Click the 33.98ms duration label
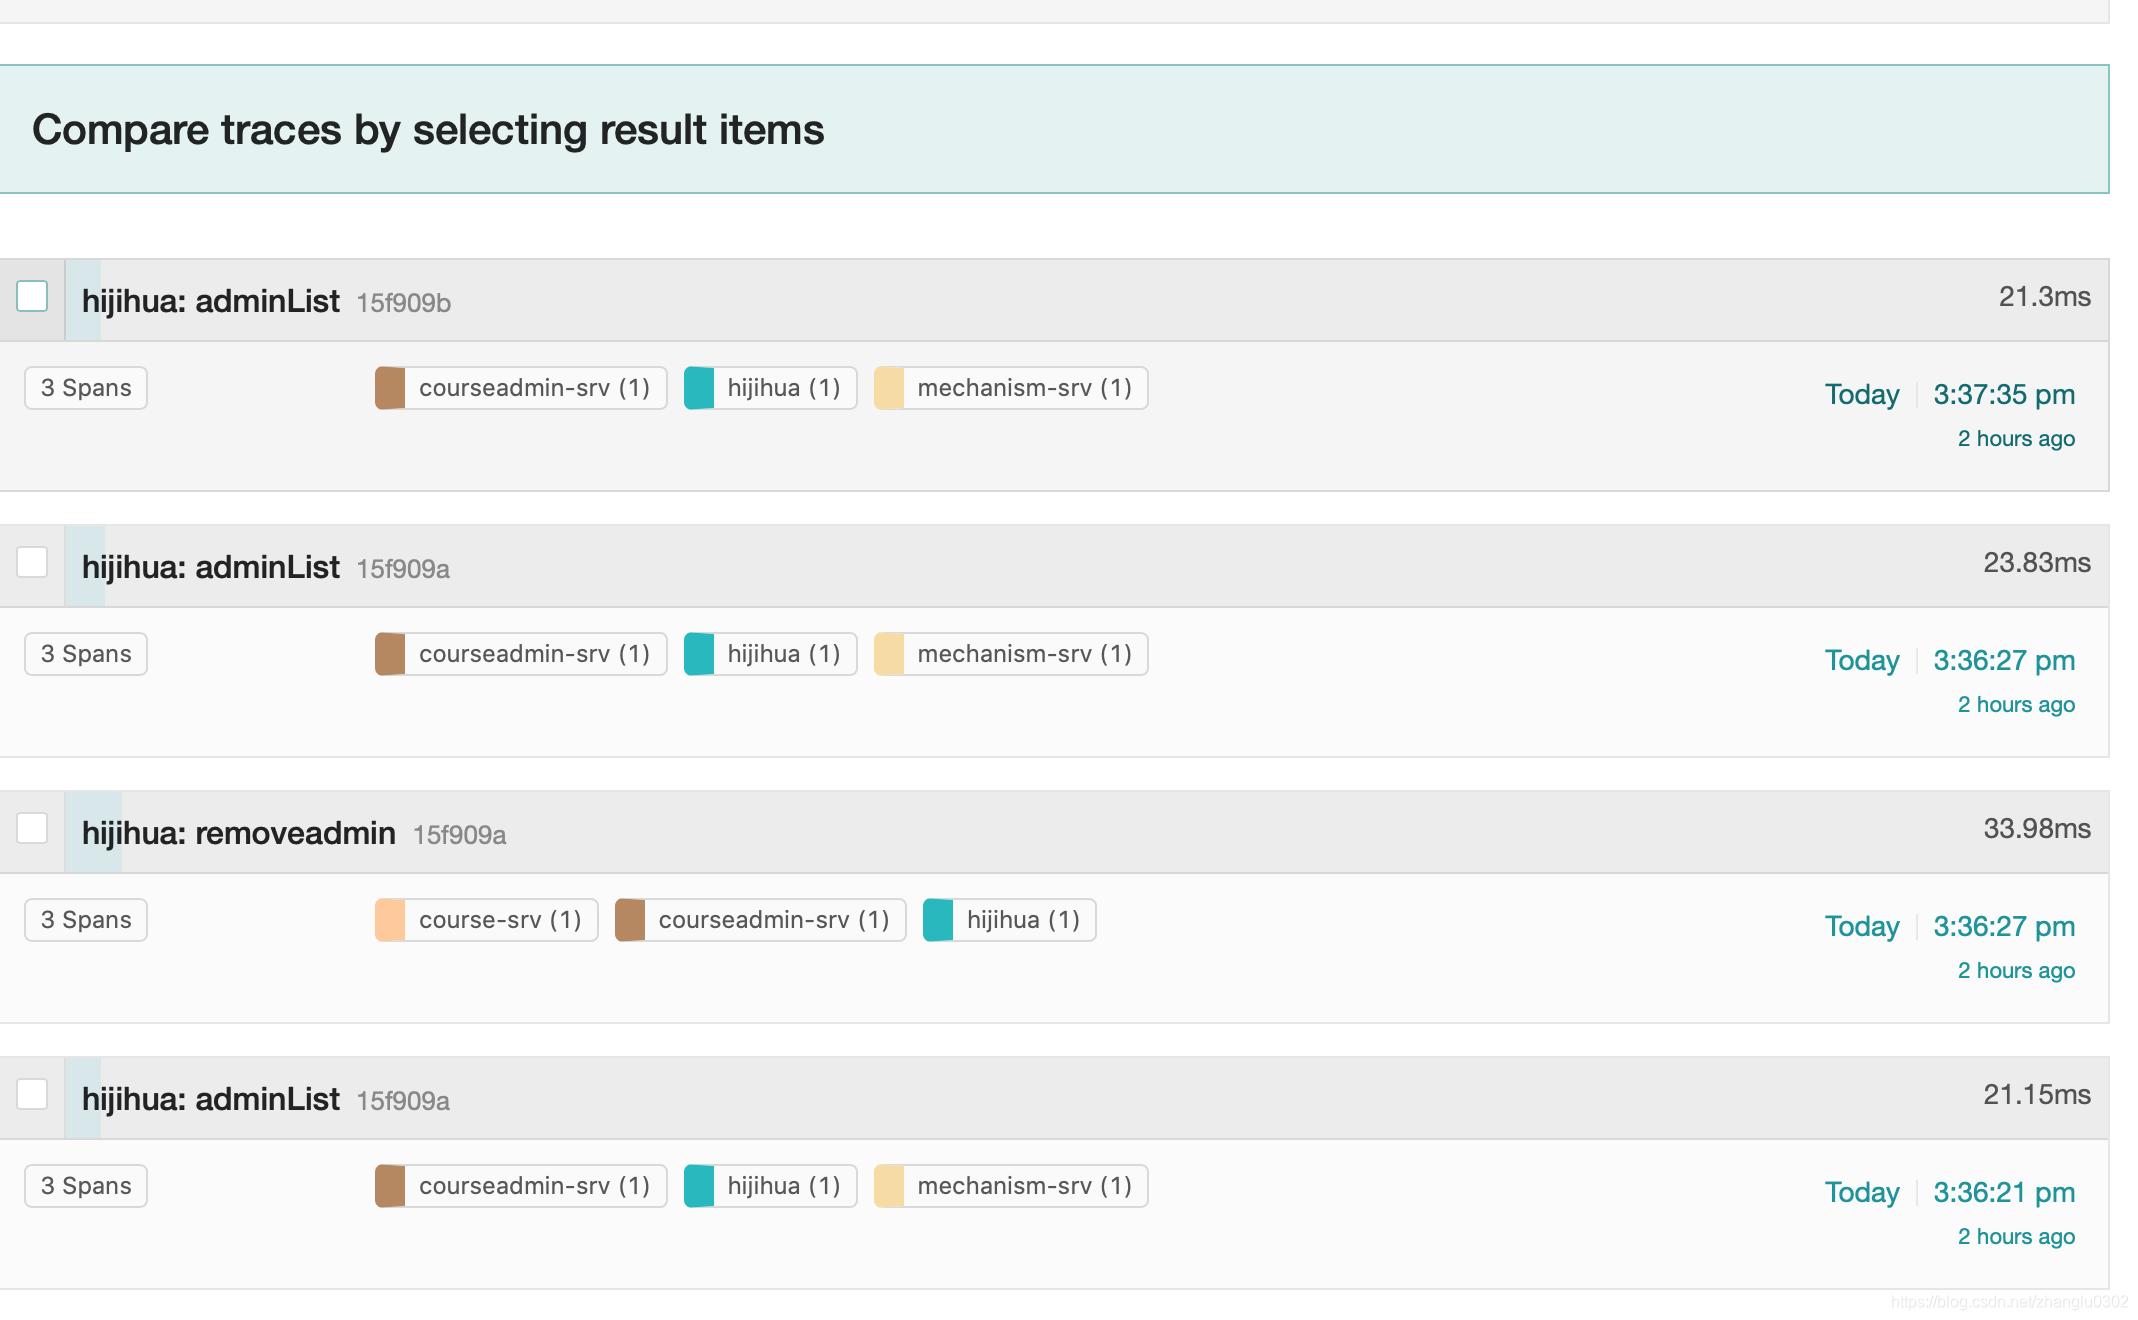2138x1320 pixels. tap(2036, 829)
